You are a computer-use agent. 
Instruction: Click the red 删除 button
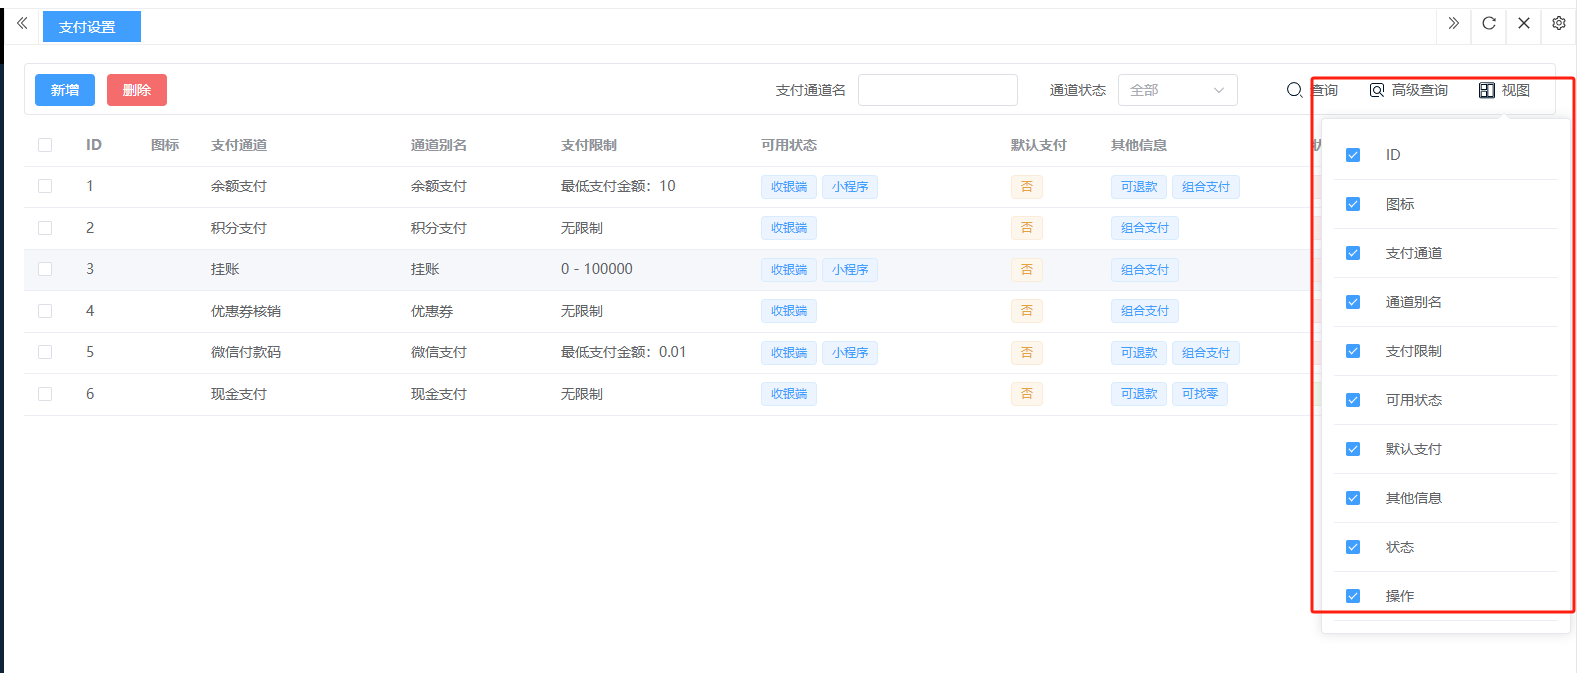coord(137,90)
